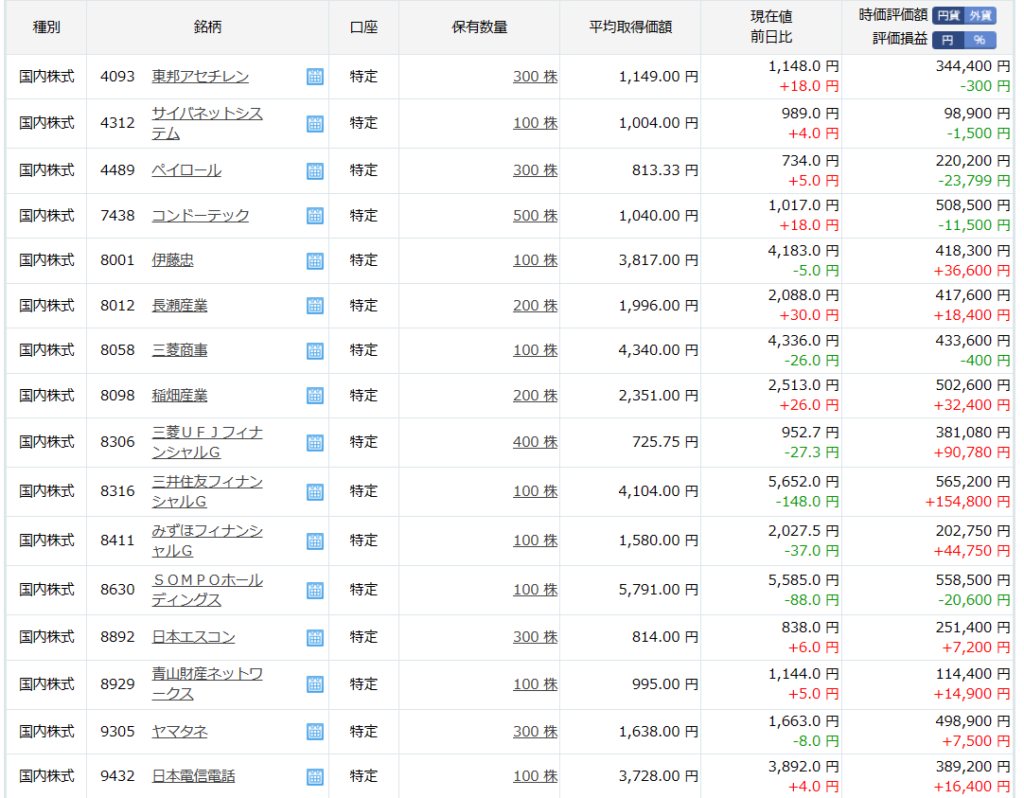The width and height of the screenshot is (1024, 798).
Task: Click the 565,200 円 valuation amount
Action: pos(973,481)
